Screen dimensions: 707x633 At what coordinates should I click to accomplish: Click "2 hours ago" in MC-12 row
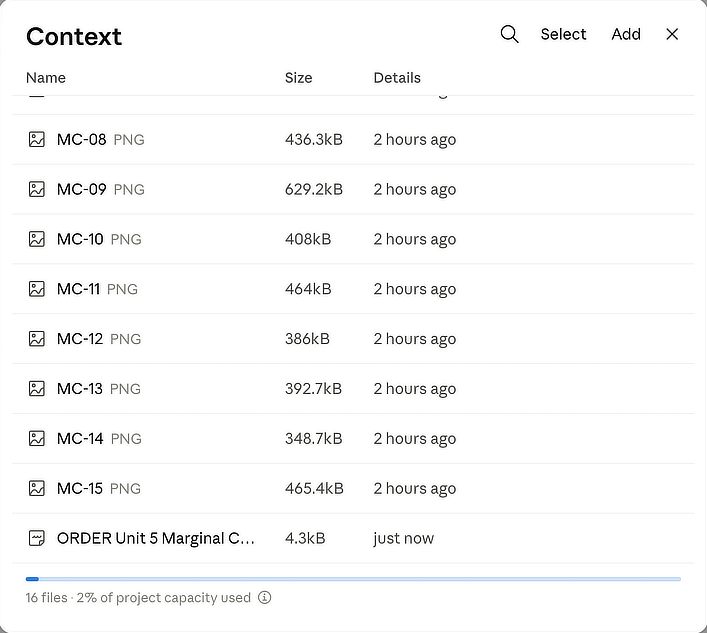[415, 339]
